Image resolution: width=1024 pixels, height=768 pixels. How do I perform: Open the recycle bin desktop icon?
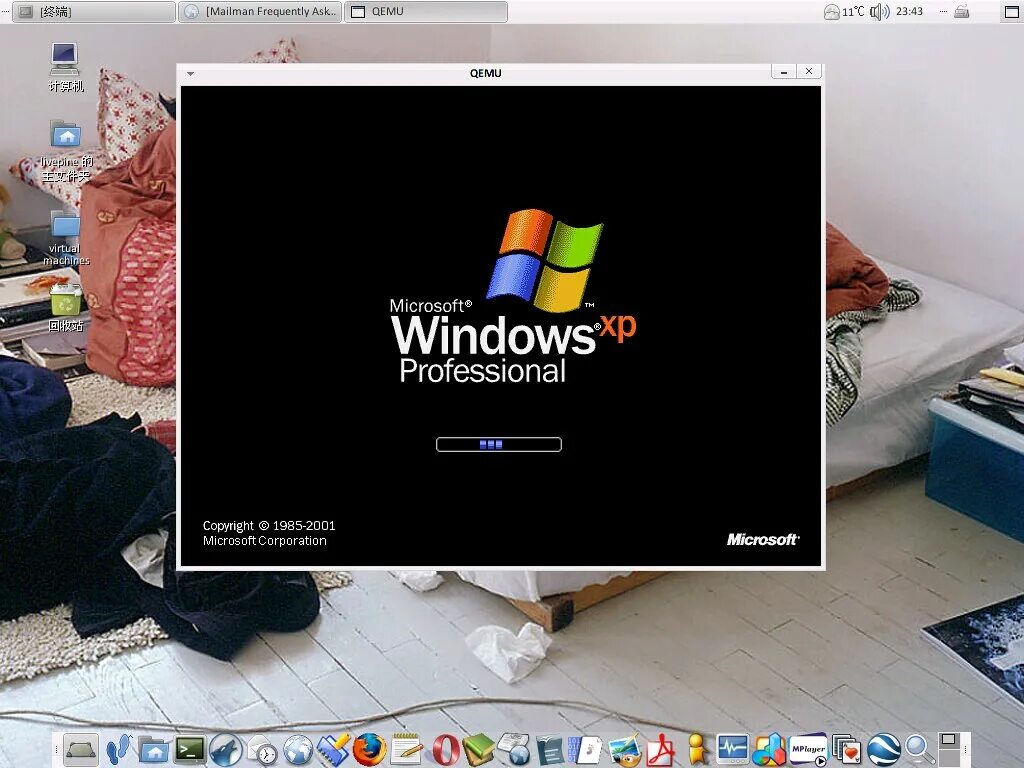[65, 308]
